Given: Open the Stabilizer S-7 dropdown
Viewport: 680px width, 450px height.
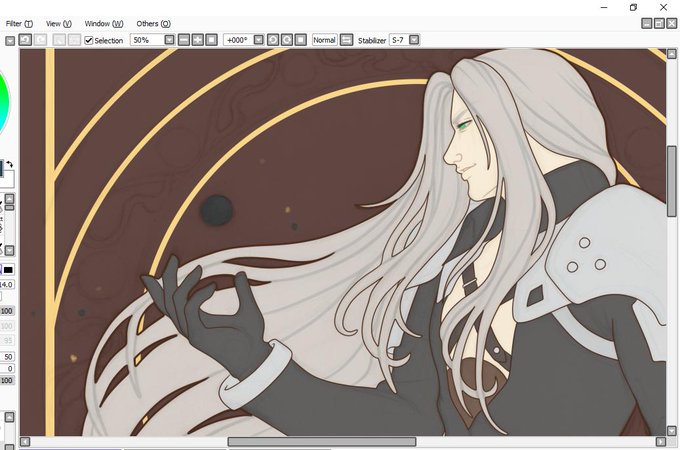Looking at the screenshot, I should pos(414,40).
